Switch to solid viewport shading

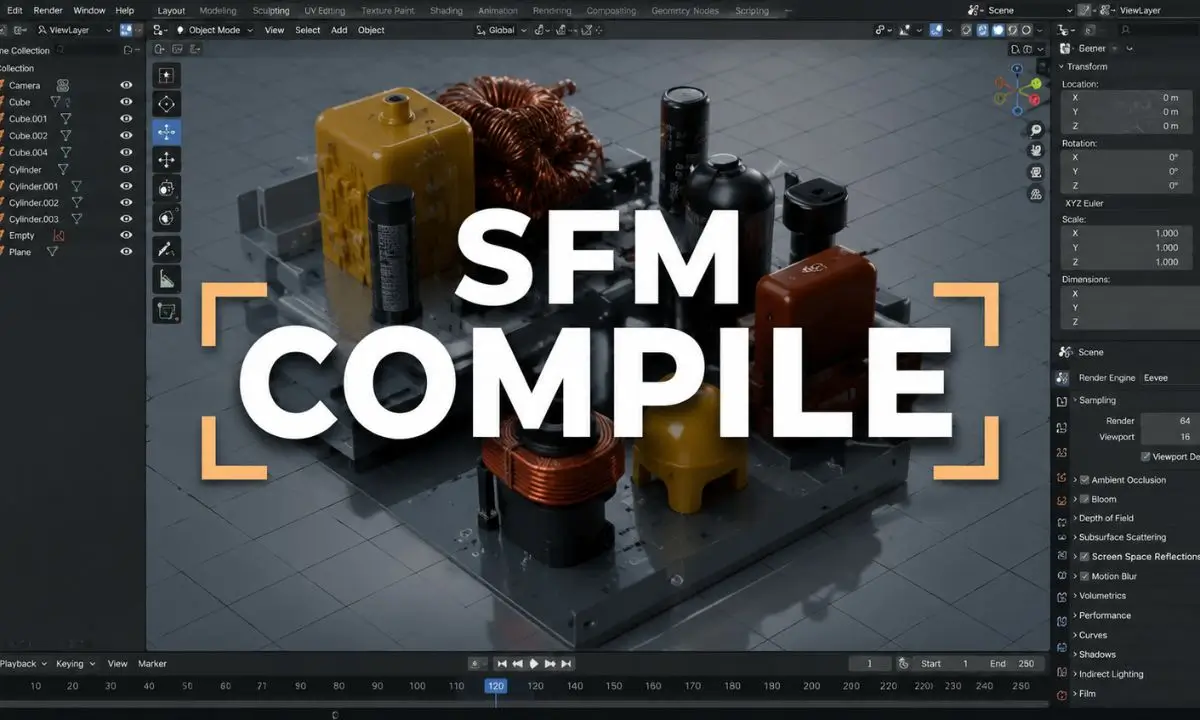(998, 30)
